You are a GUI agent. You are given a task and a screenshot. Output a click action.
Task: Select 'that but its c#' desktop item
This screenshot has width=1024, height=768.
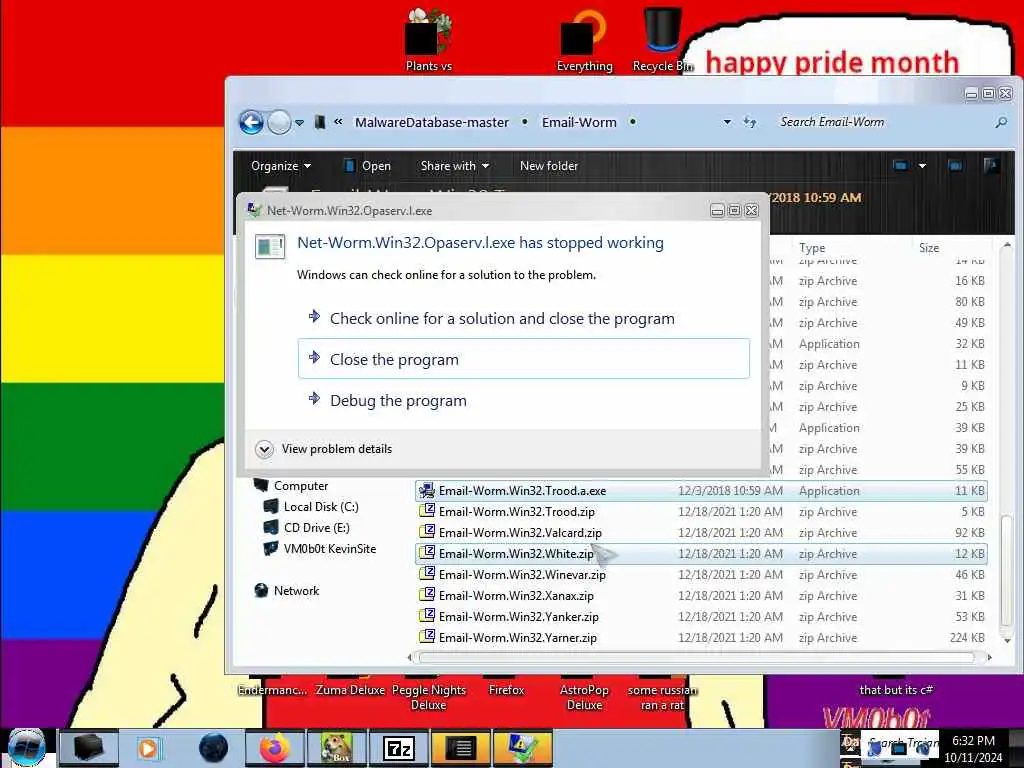896,690
